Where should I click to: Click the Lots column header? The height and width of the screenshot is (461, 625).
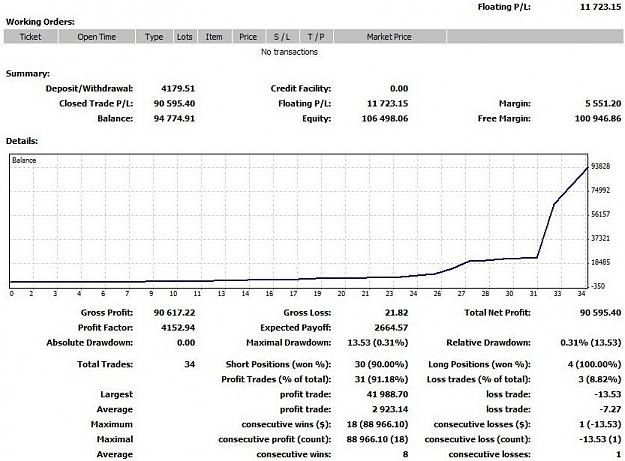click(185, 37)
